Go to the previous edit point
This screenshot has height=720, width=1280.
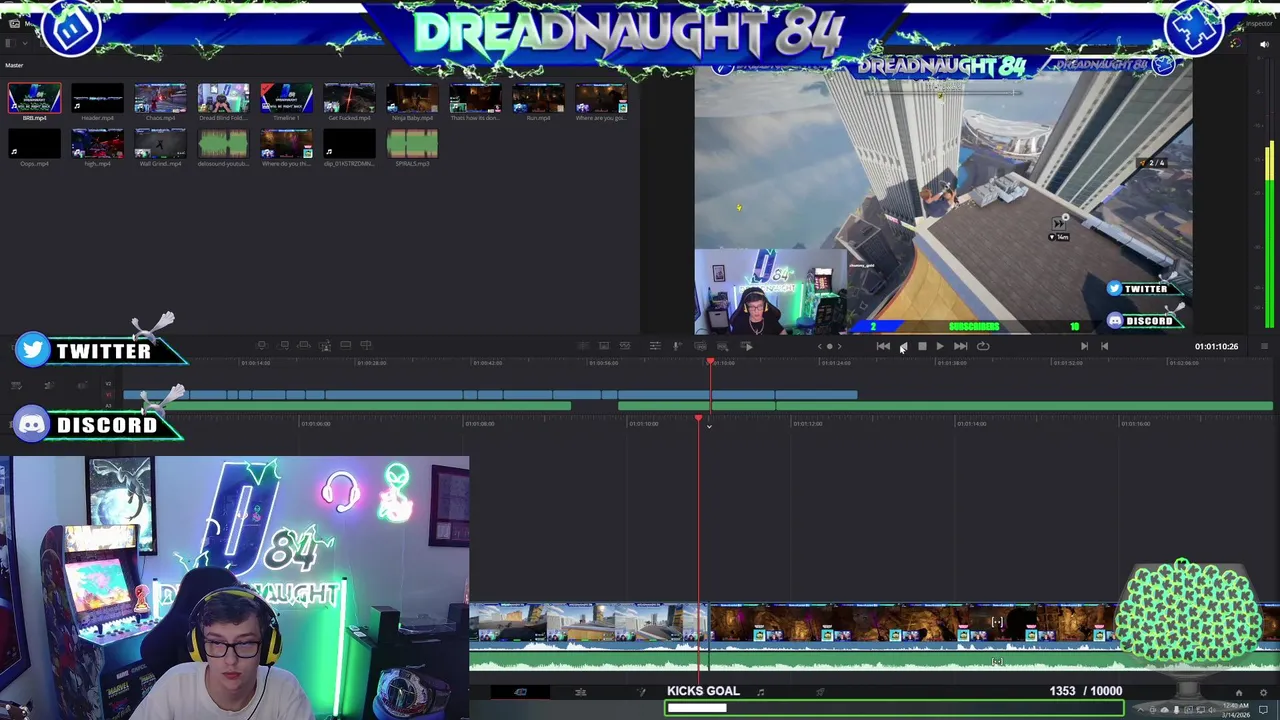pos(1104,346)
